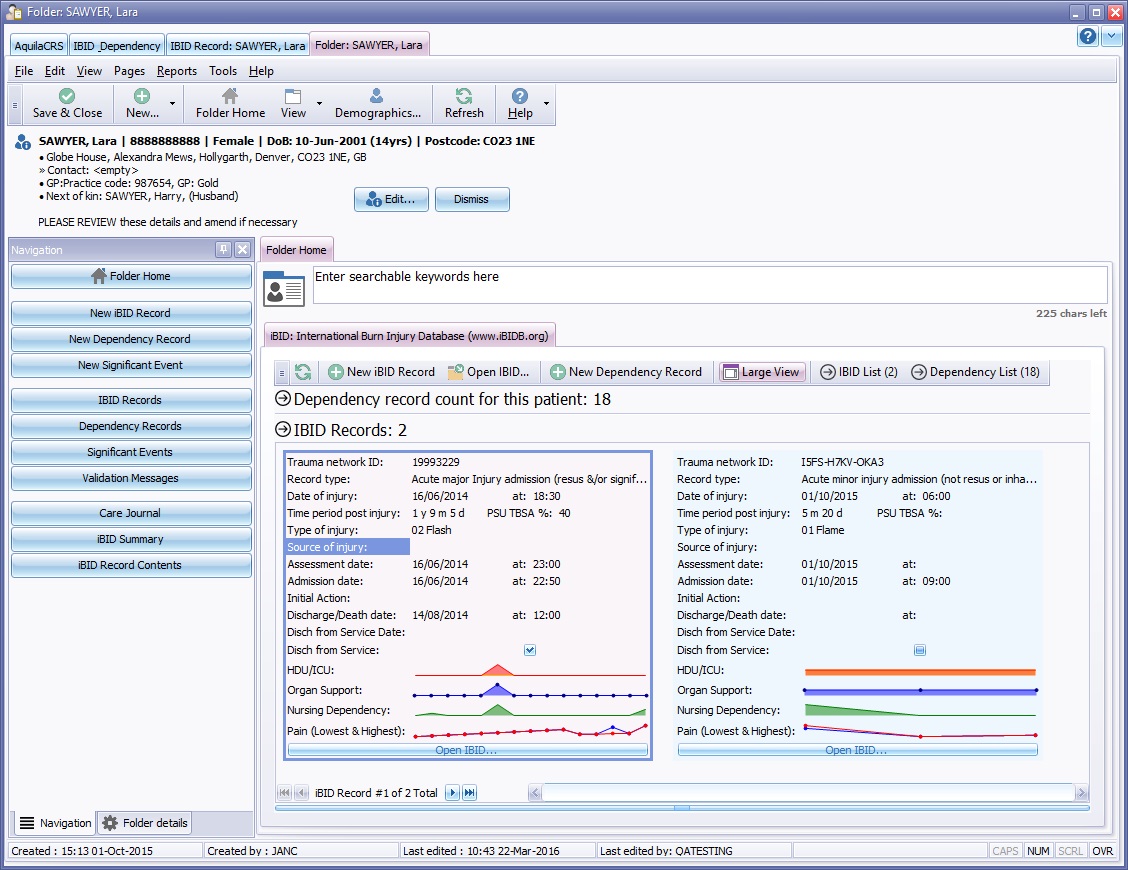Viewport: 1128px width, 870px height.
Task: Click Open IBID... folder icon in toolbar
Action: [x=455, y=372]
